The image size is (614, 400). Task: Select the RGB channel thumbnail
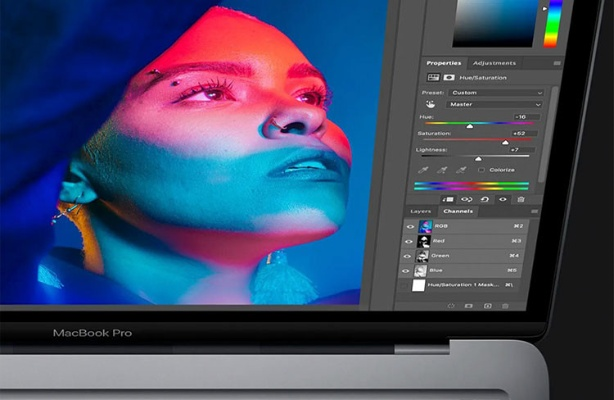click(x=424, y=226)
